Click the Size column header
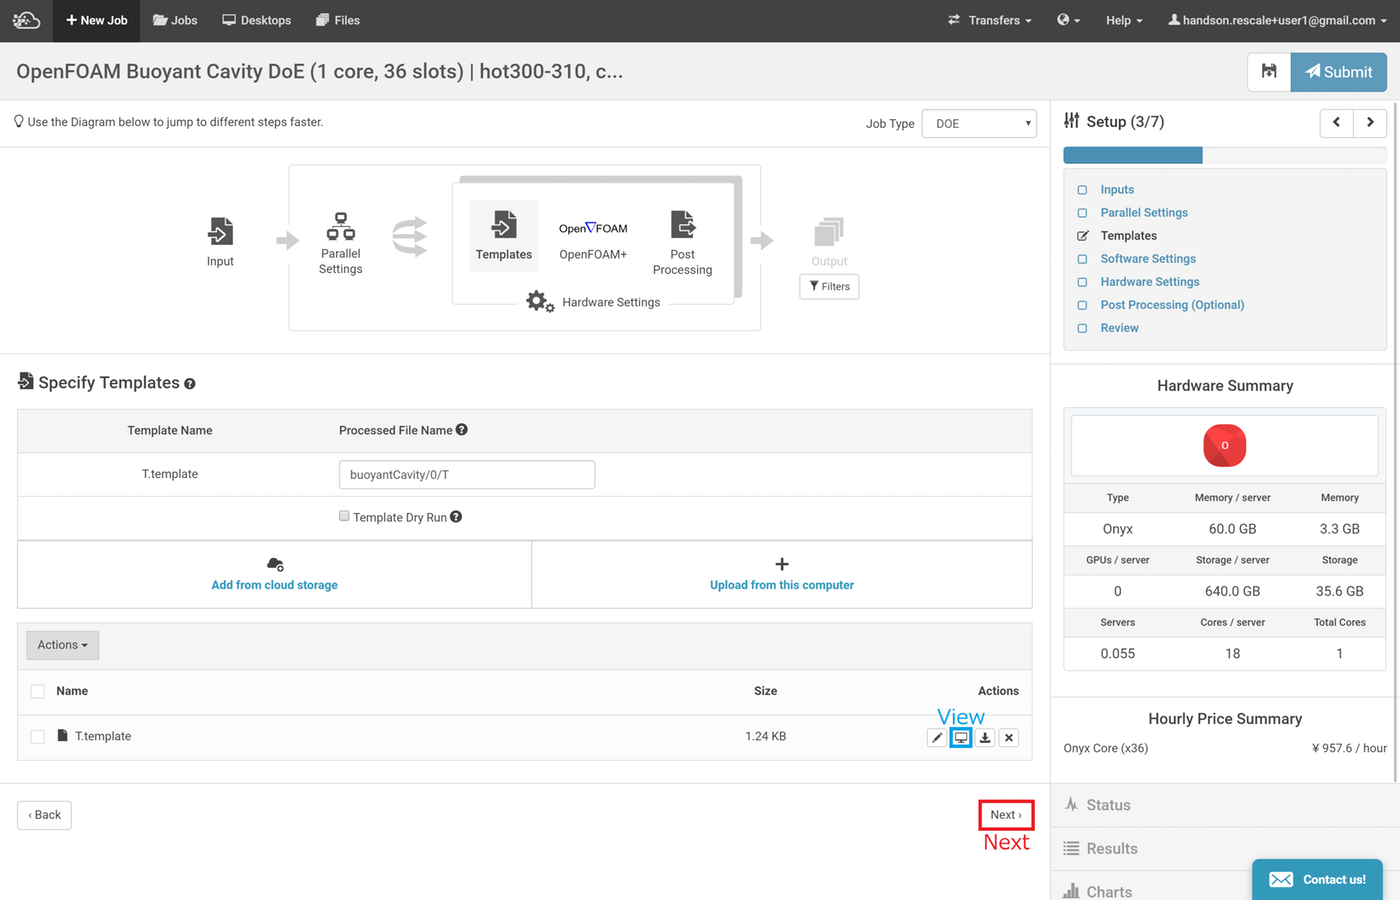 [x=765, y=691]
